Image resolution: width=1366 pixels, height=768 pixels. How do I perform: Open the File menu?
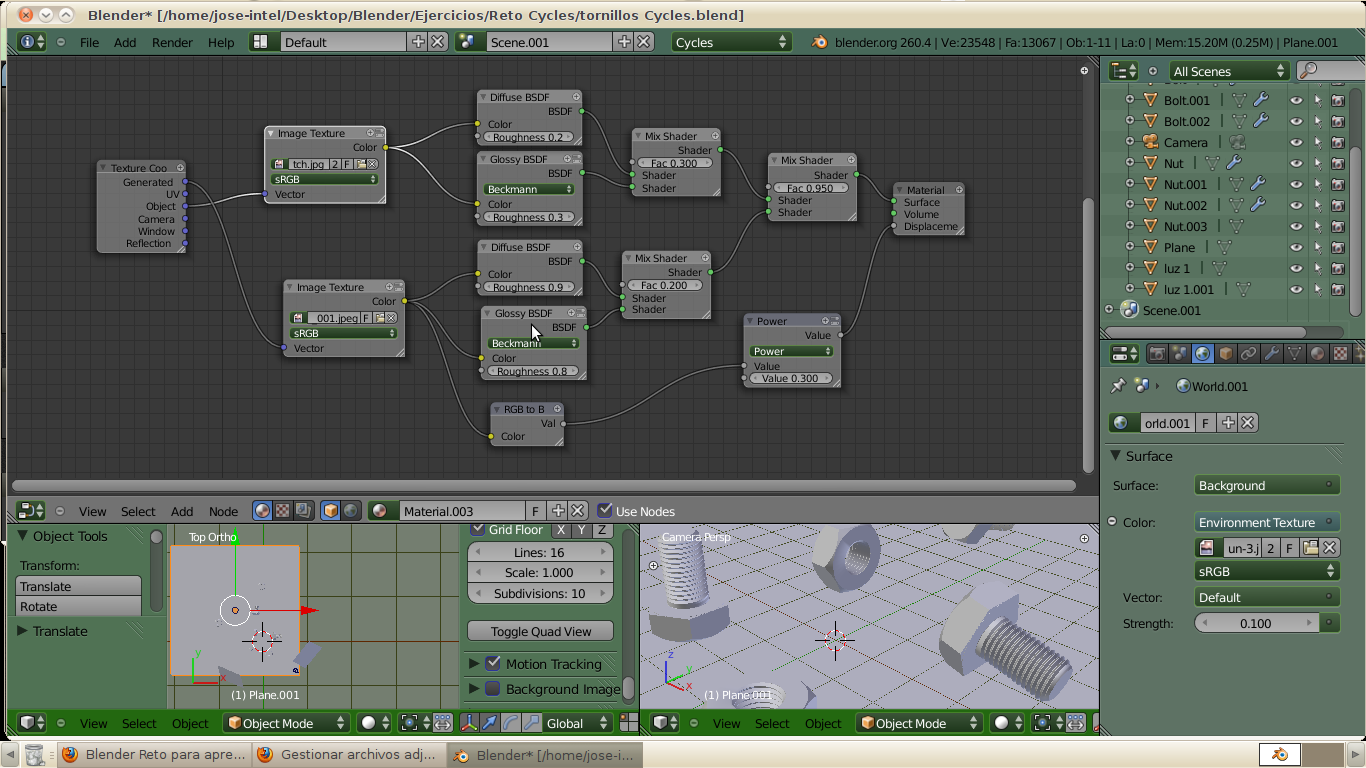[90, 42]
